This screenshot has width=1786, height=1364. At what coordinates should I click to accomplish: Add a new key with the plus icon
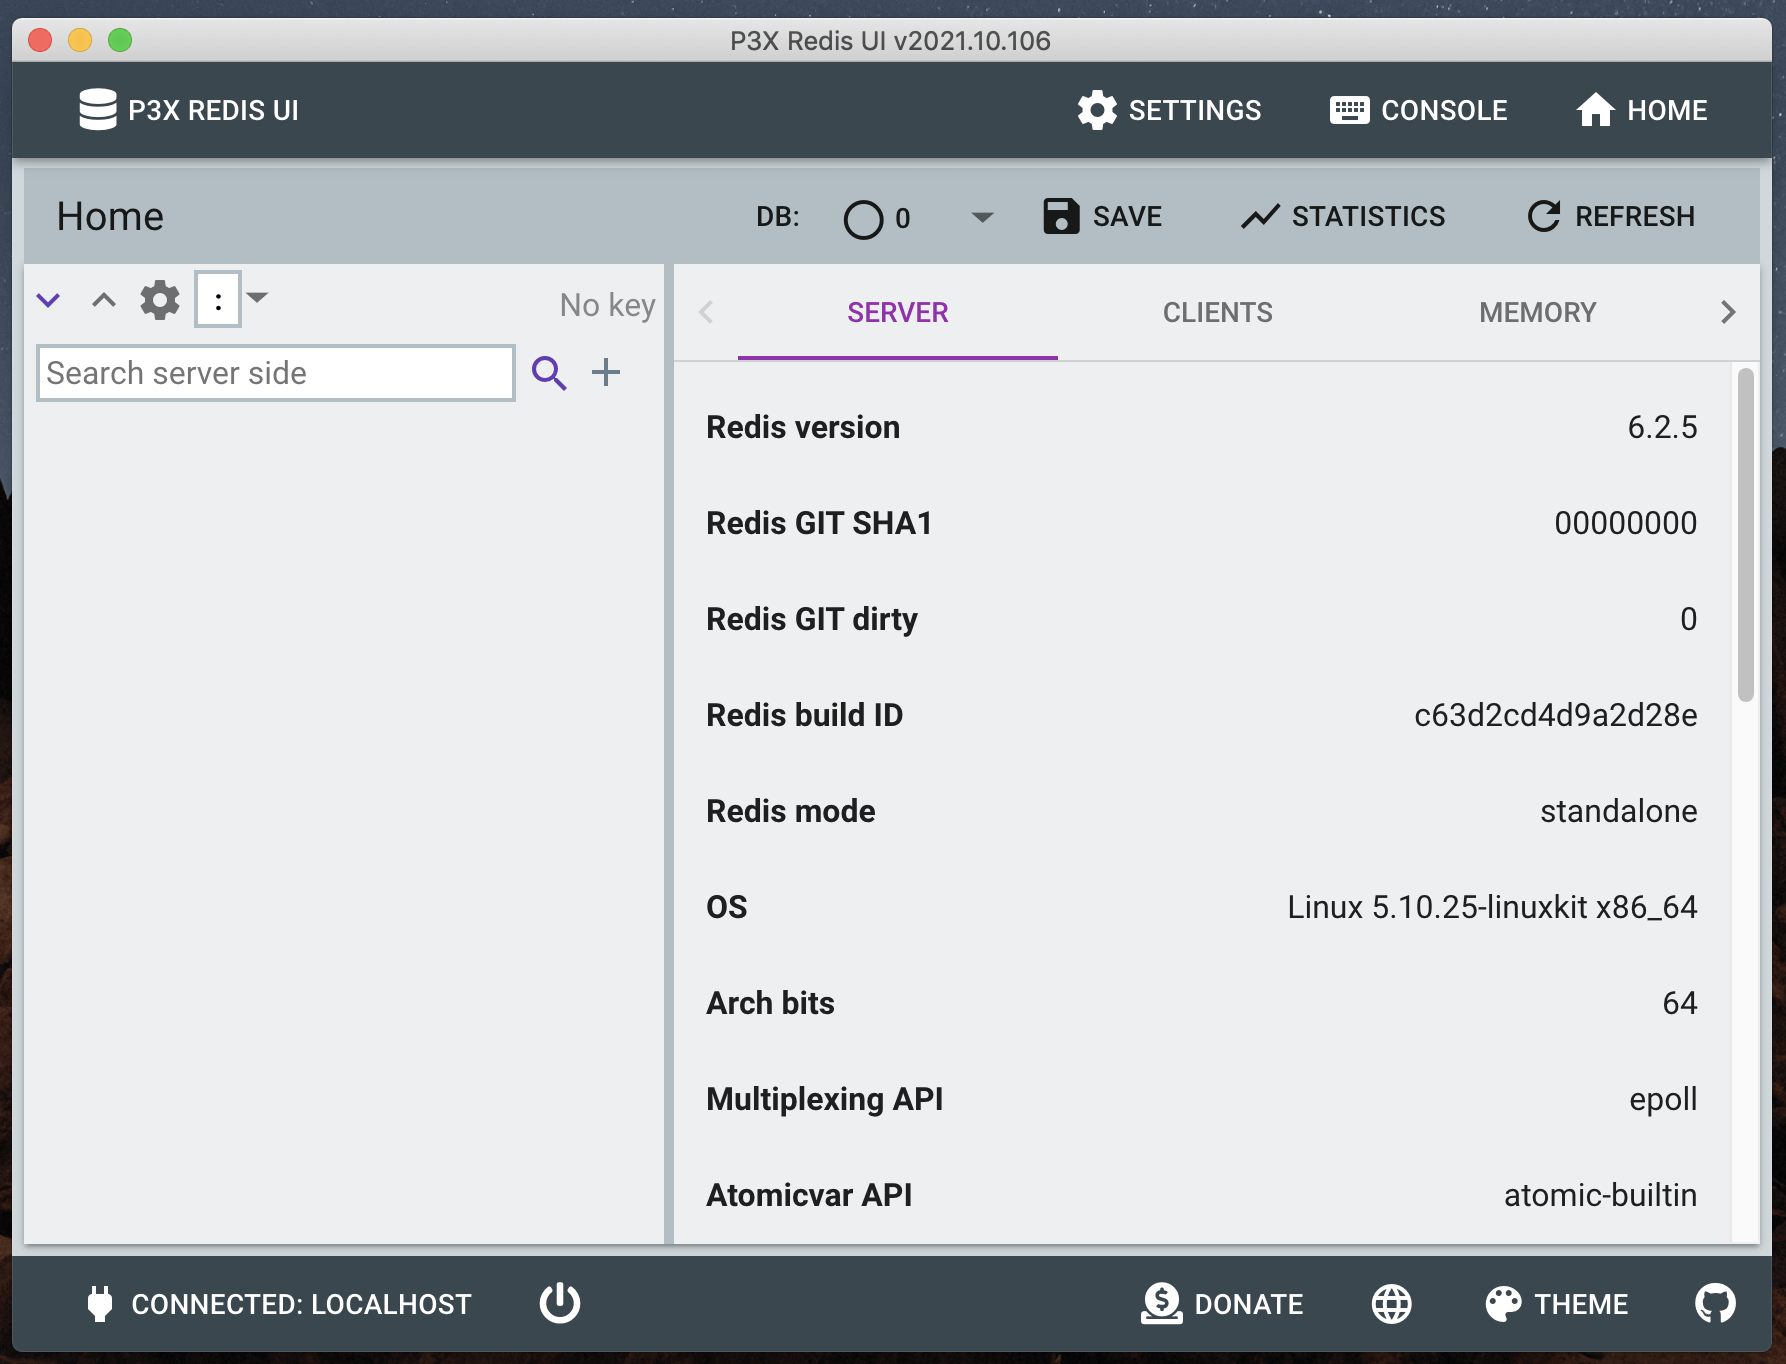(x=606, y=371)
